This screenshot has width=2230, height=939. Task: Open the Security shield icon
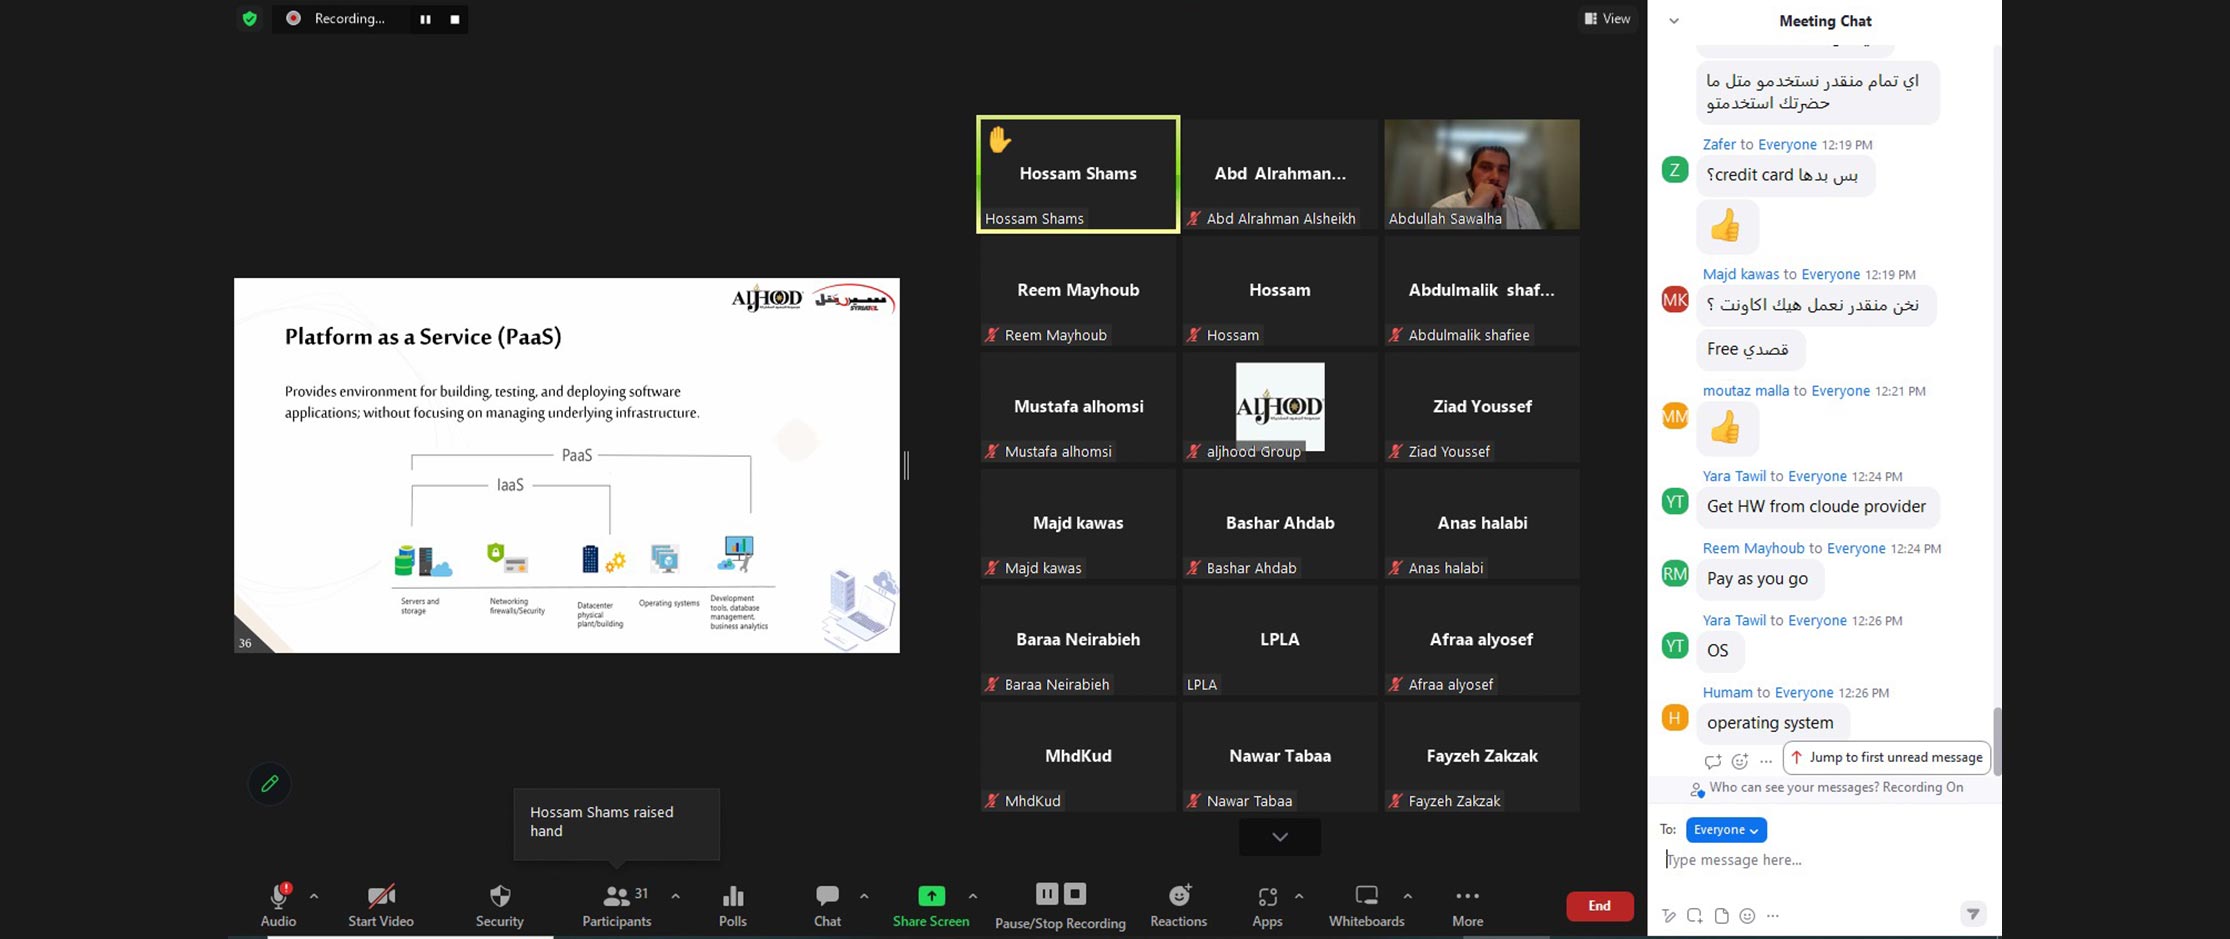[x=499, y=897]
